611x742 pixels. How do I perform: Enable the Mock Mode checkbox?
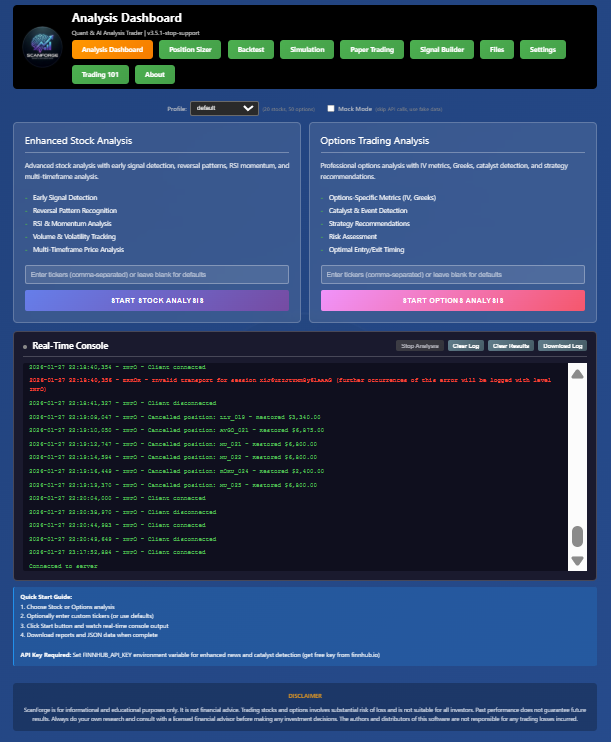point(331,109)
